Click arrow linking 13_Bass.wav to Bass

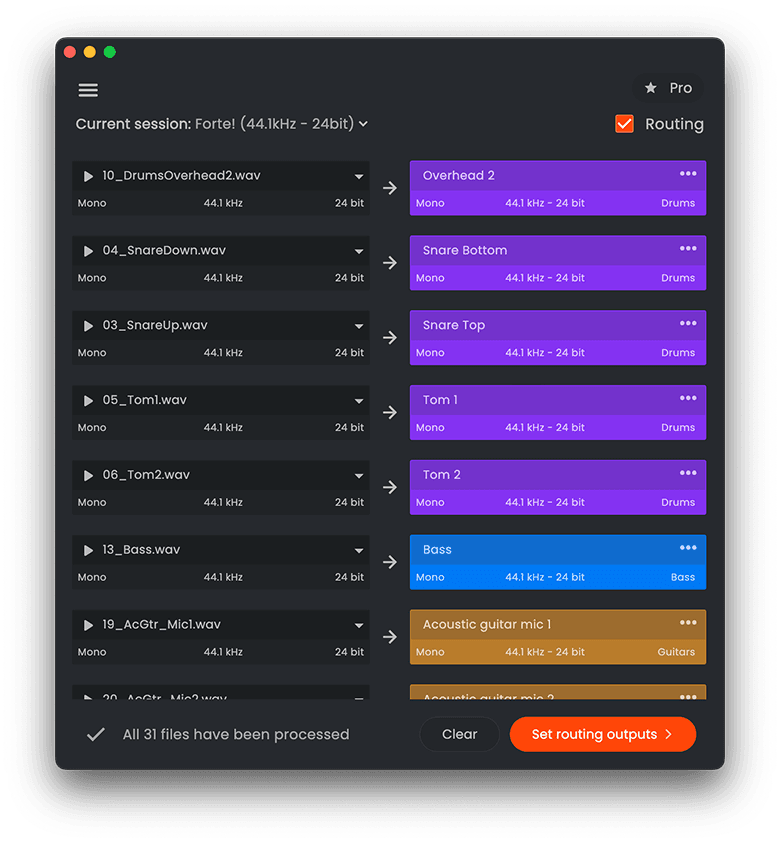390,562
